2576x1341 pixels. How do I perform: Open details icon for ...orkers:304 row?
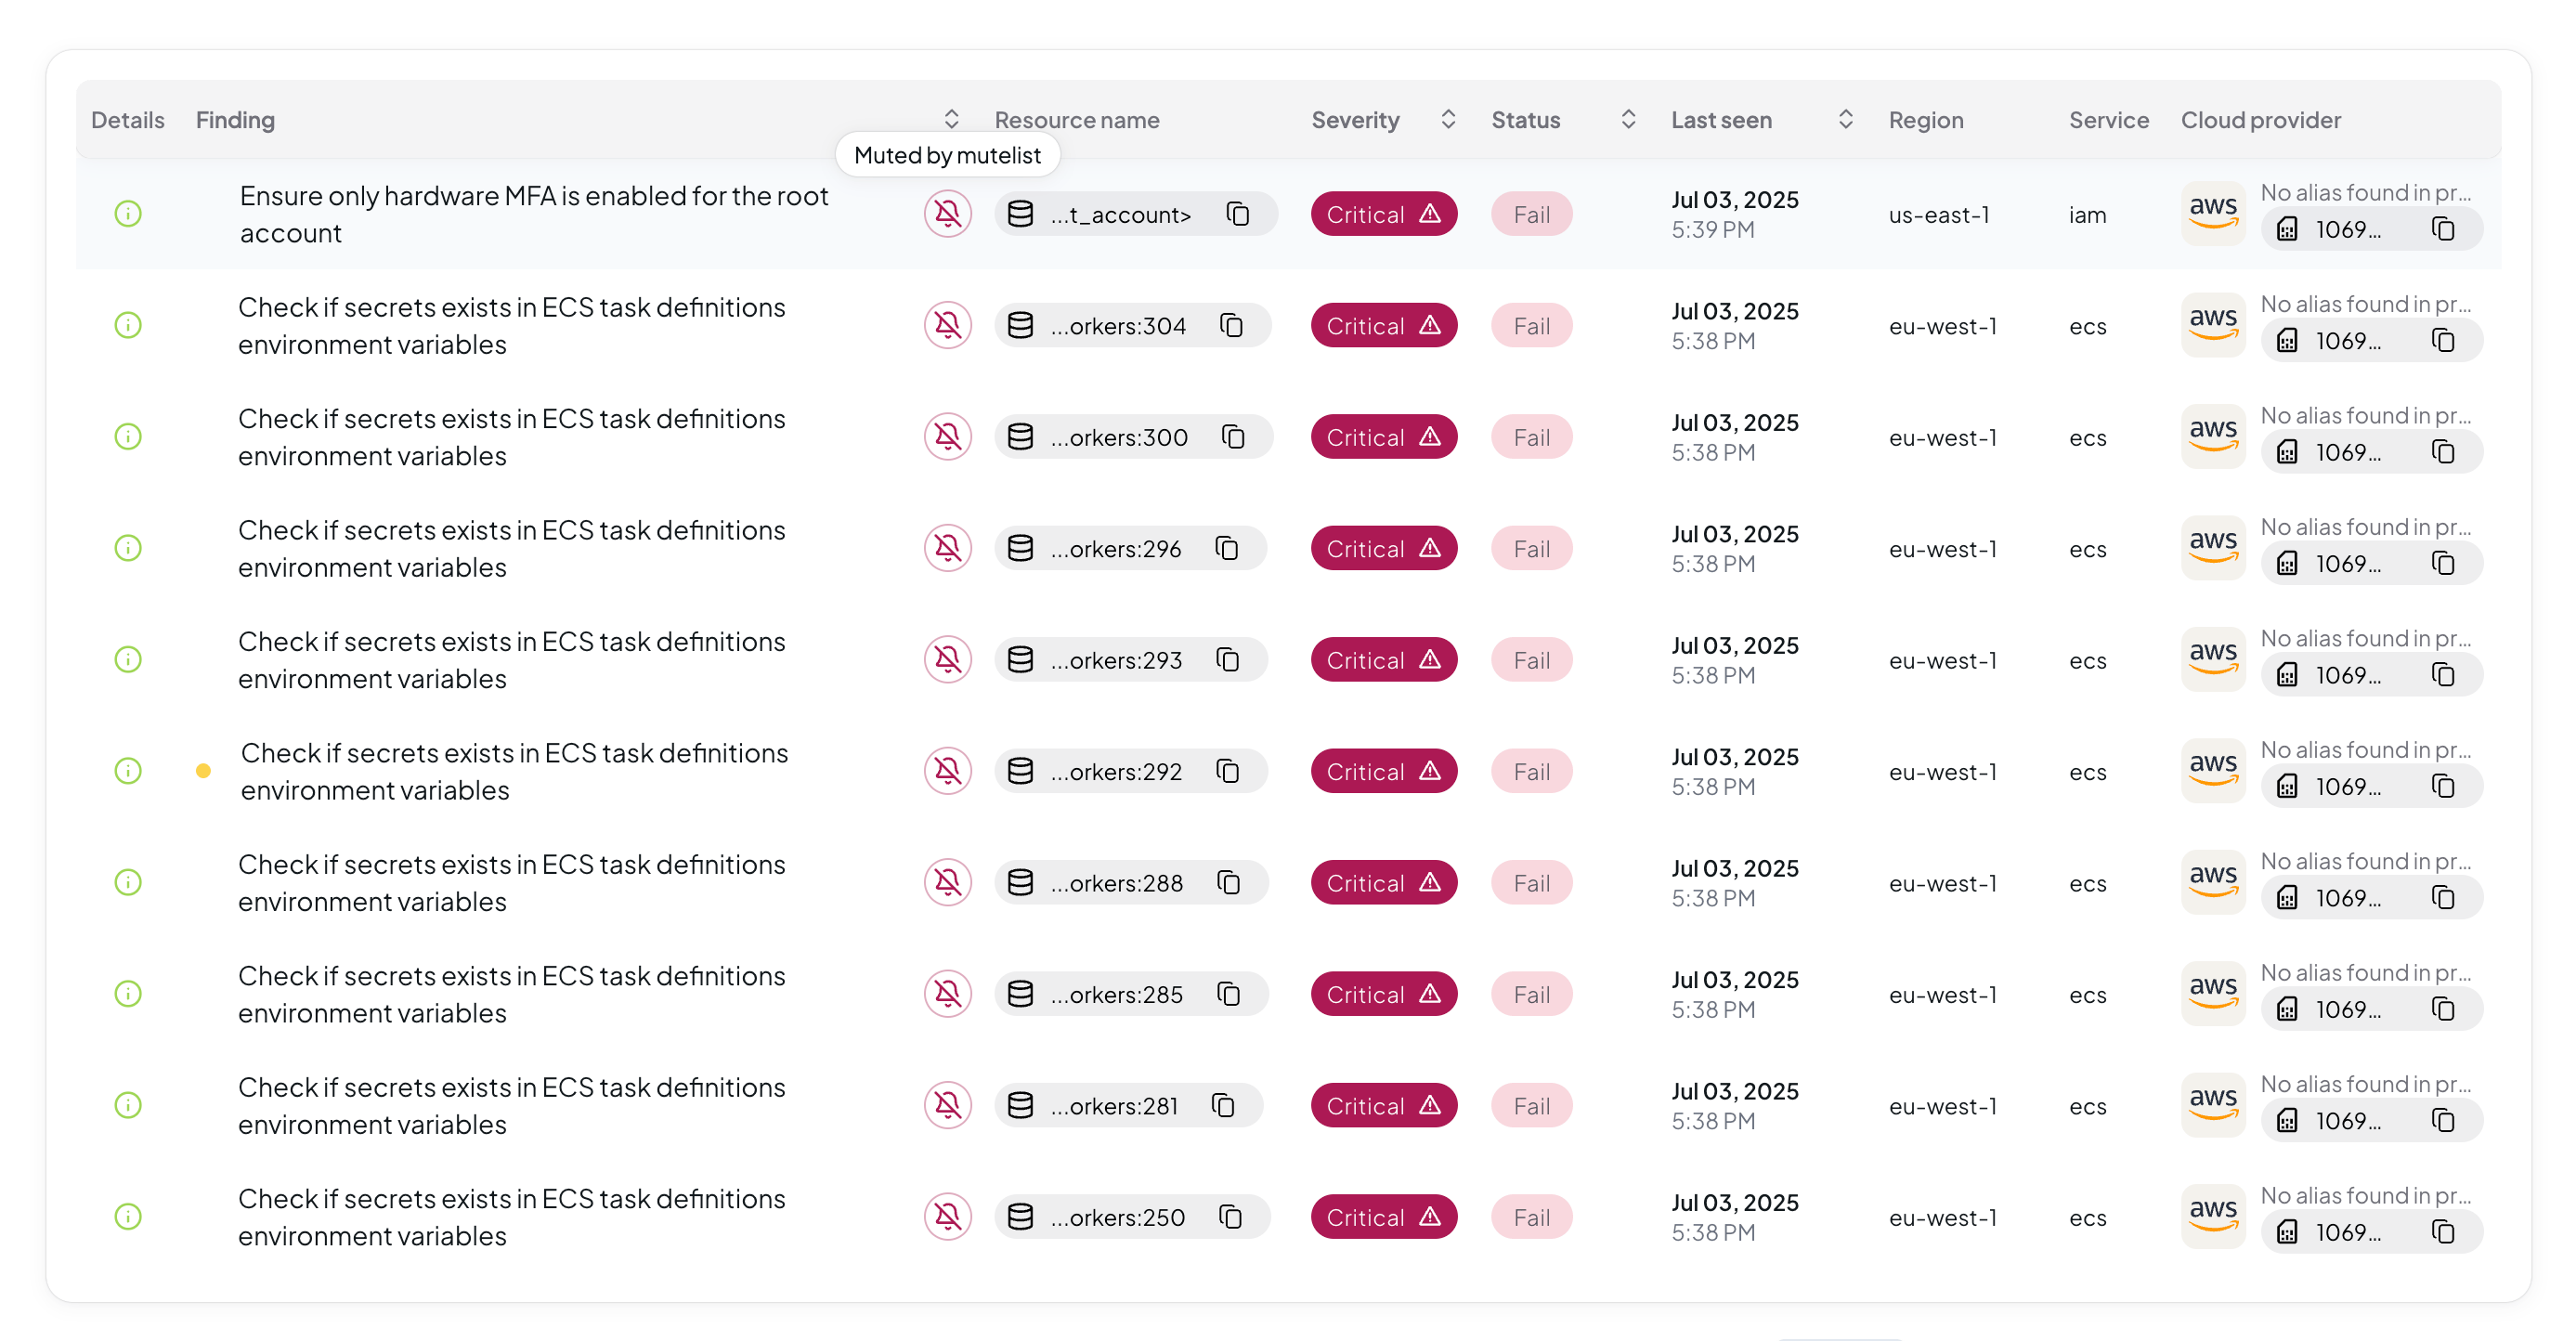click(x=128, y=325)
